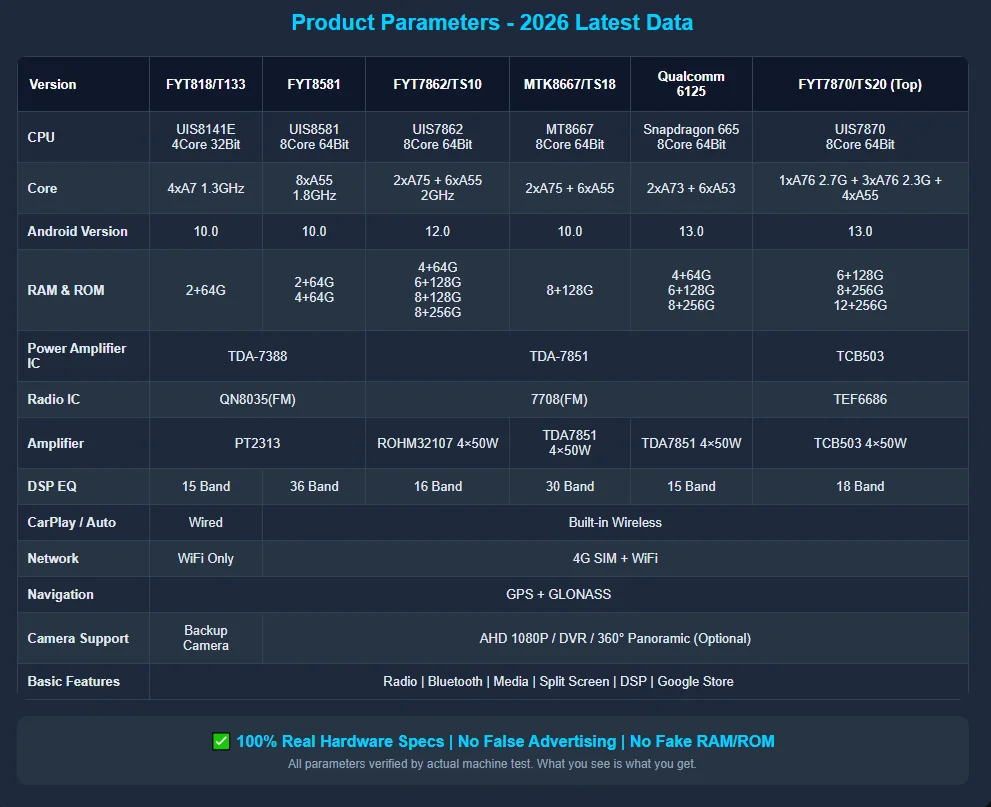Select the FYT8581 column header
The image size is (991, 807).
click(314, 84)
